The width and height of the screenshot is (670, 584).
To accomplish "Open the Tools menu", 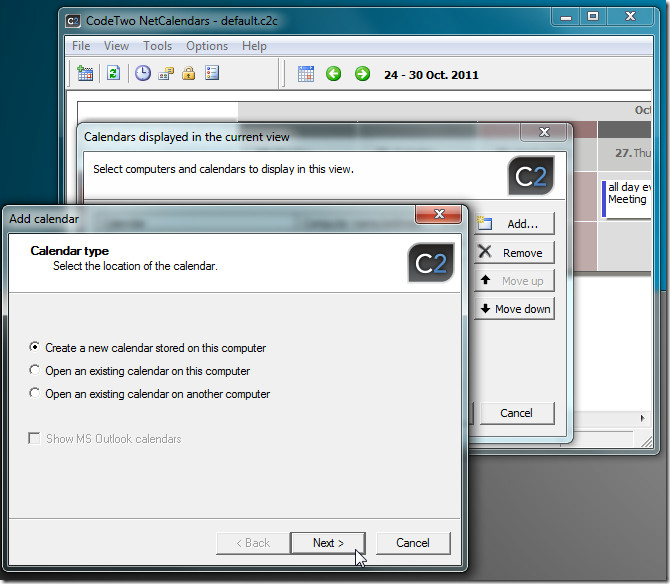I will [x=157, y=46].
